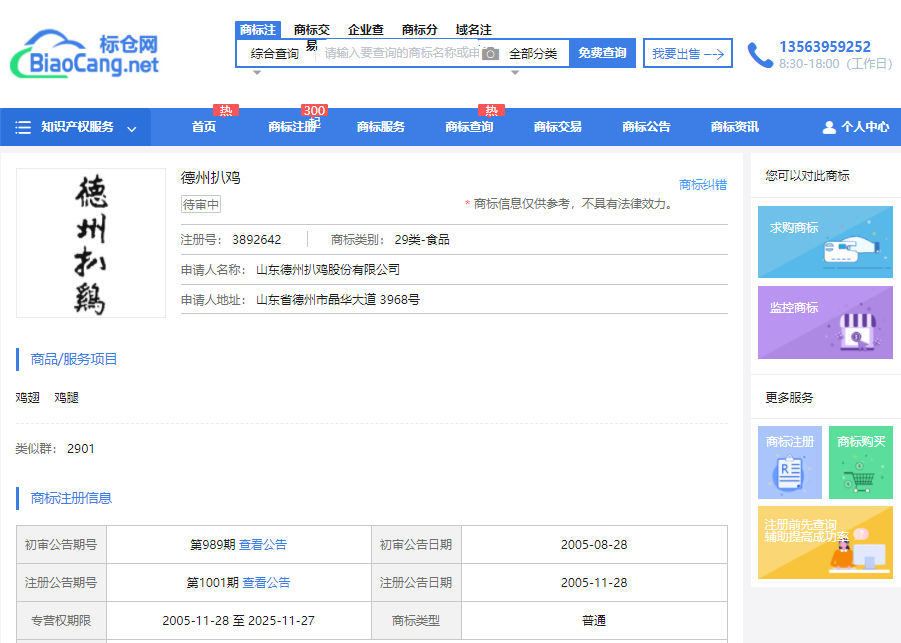Open the 监控商标 banner
The image size is (901, 643).
point(825,322)
